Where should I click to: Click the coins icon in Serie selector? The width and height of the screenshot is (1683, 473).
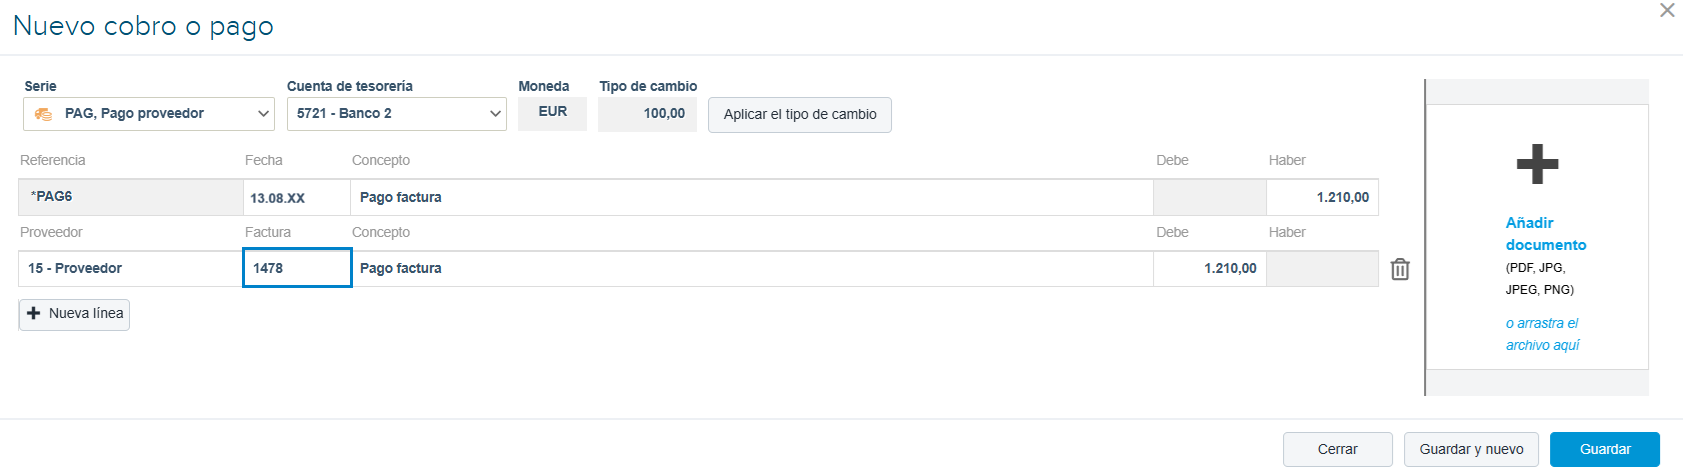(x=43, y=114)
